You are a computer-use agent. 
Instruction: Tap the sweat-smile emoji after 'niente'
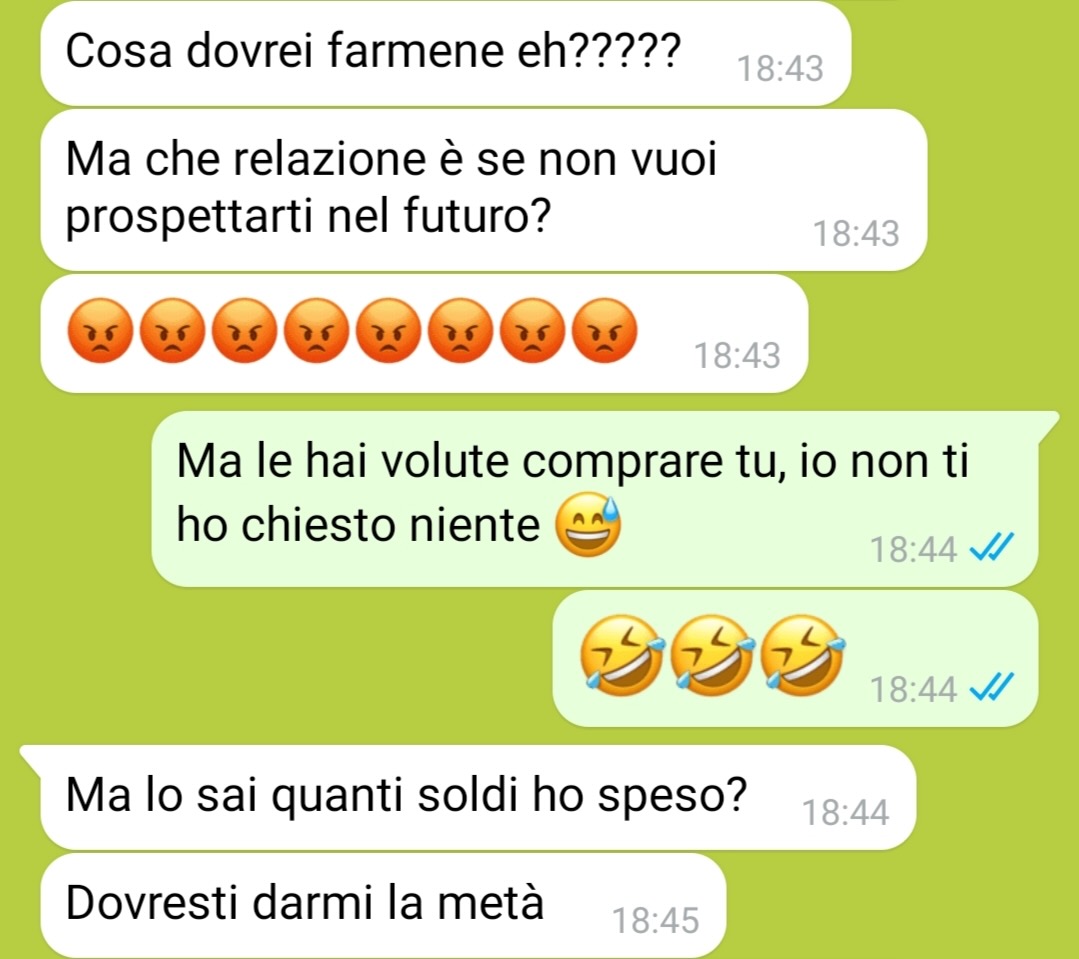(x=588, y=526)
